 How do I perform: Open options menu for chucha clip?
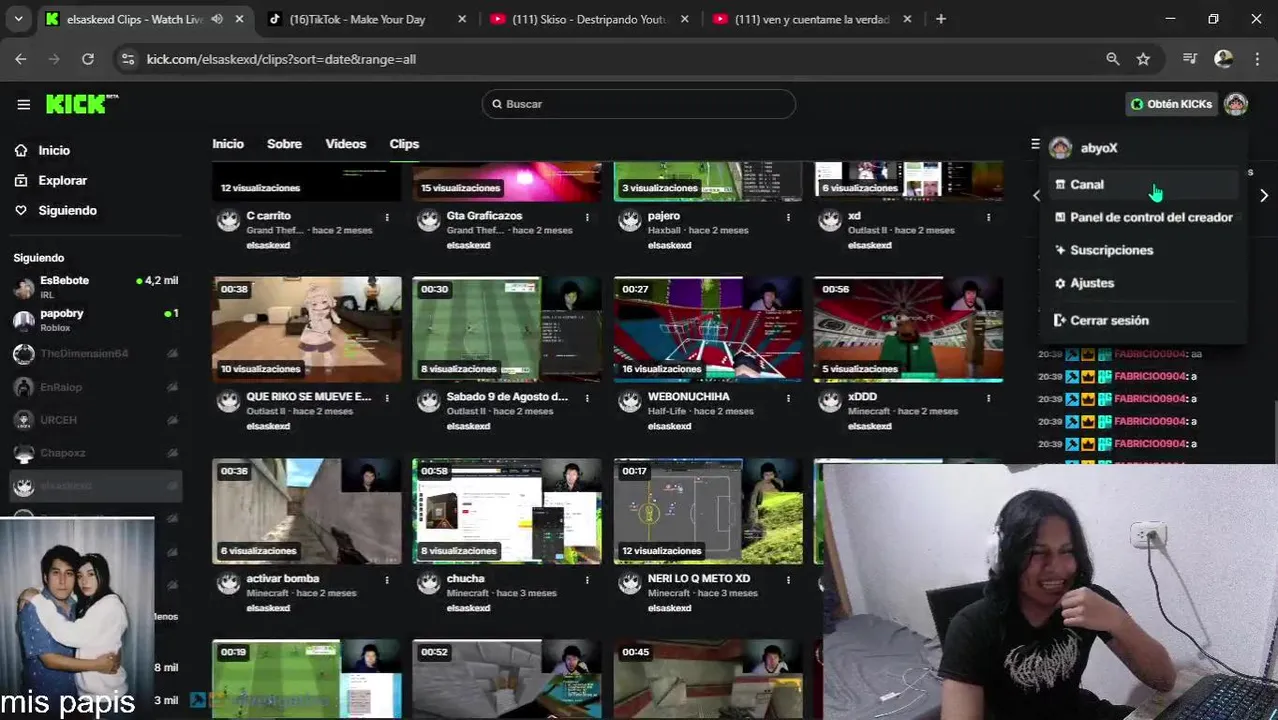(588, 580)
